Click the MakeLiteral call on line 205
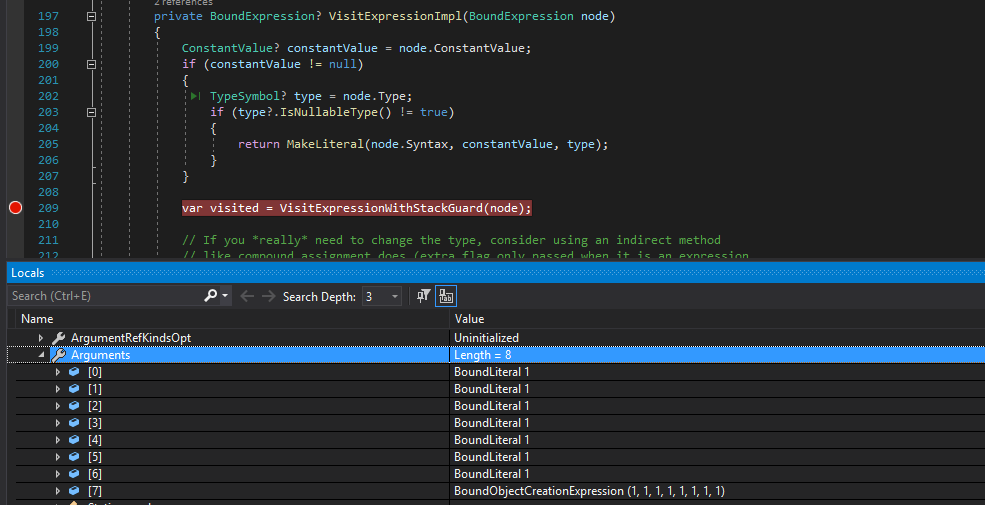Viewport: 985px width, 505px height. [x=325, y=144]
